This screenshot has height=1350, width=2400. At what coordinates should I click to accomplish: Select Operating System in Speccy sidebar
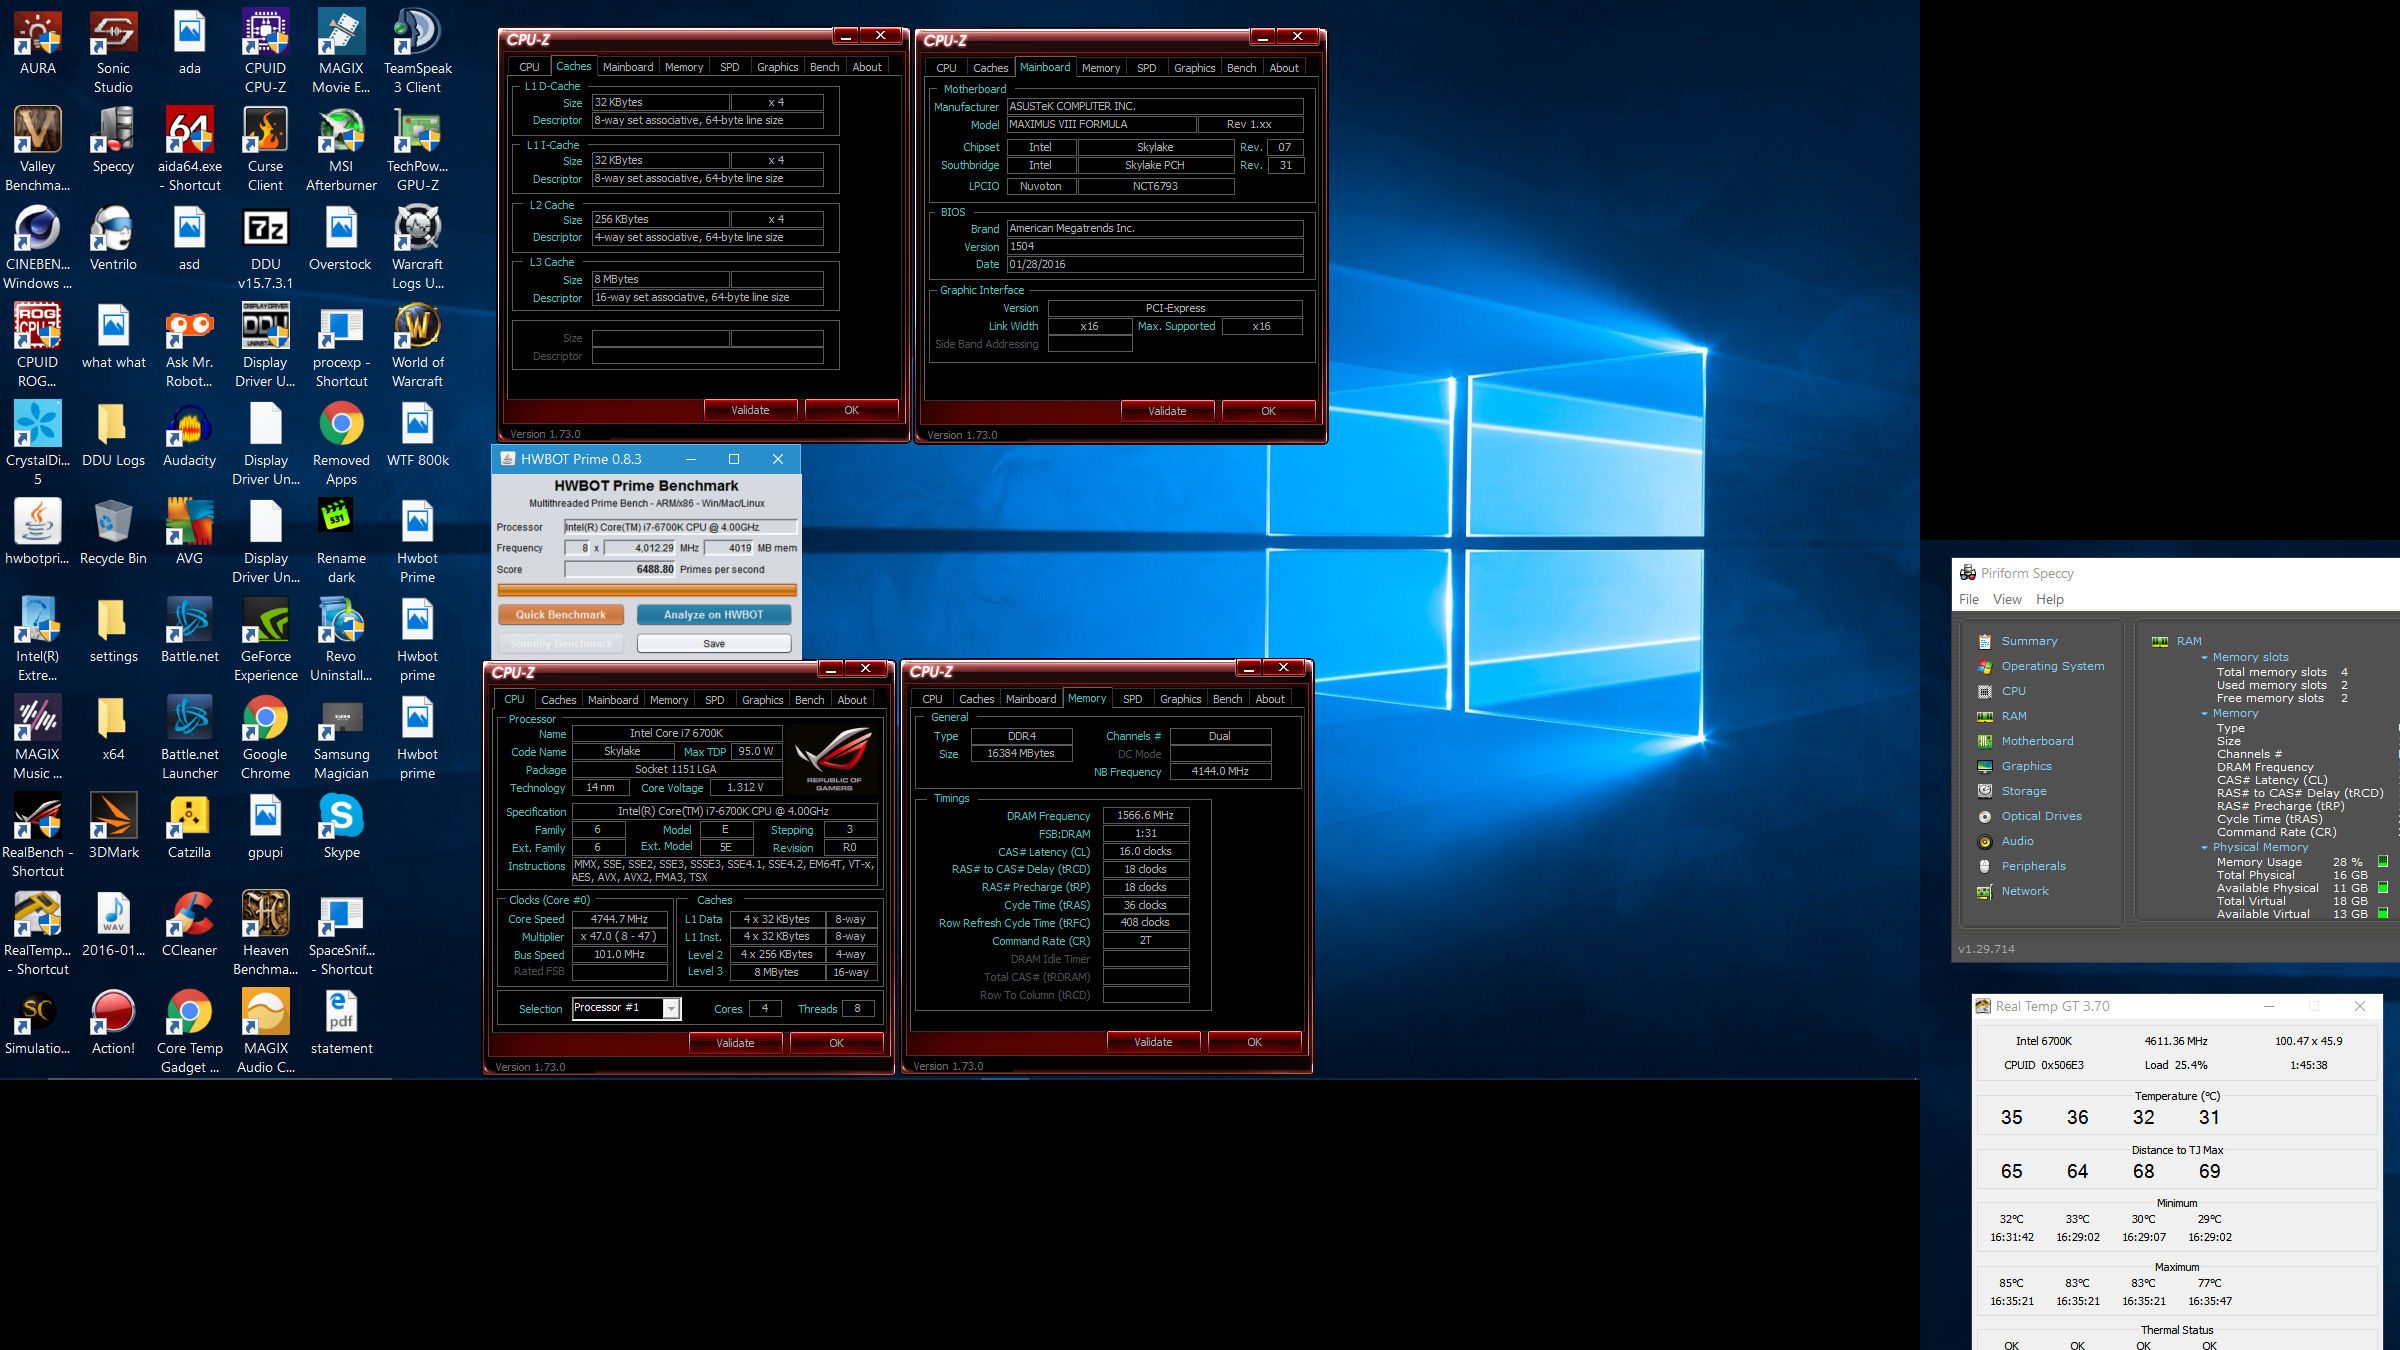tap(2052, 666)
